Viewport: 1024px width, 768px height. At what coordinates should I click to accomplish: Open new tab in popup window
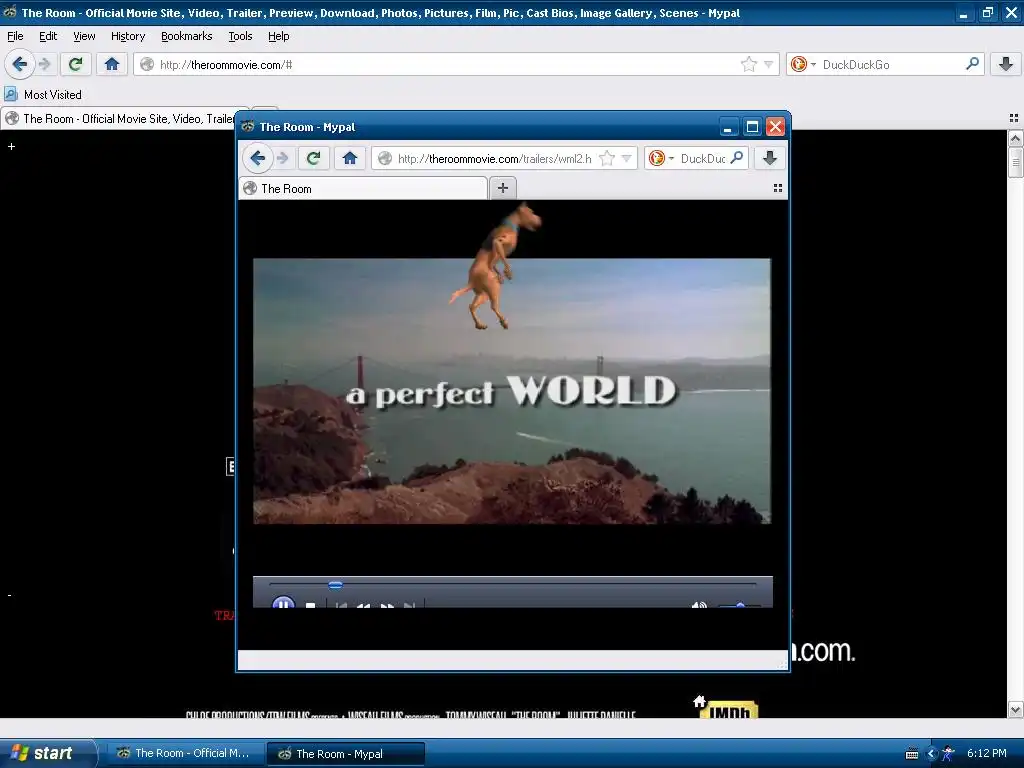[503, 188]
